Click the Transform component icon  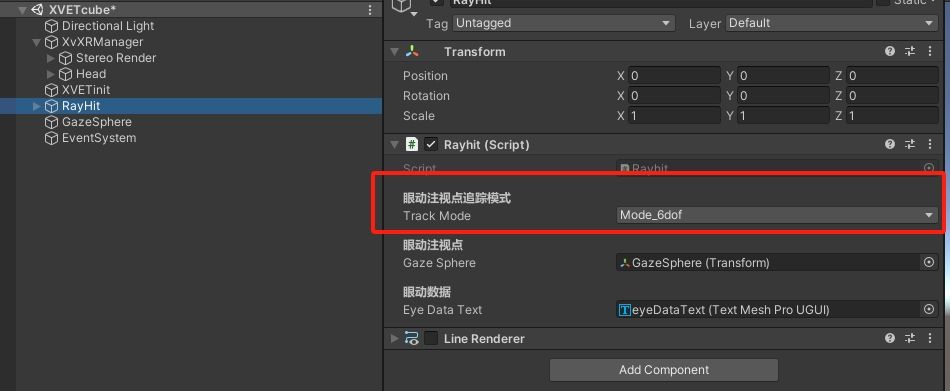pos(412,52)
